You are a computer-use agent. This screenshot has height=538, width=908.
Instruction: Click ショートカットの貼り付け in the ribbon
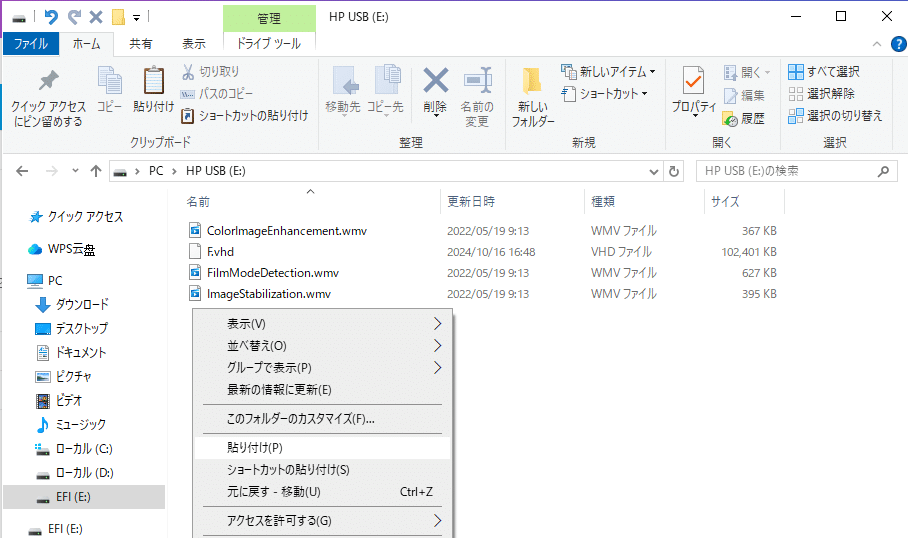tap(244, 116)
